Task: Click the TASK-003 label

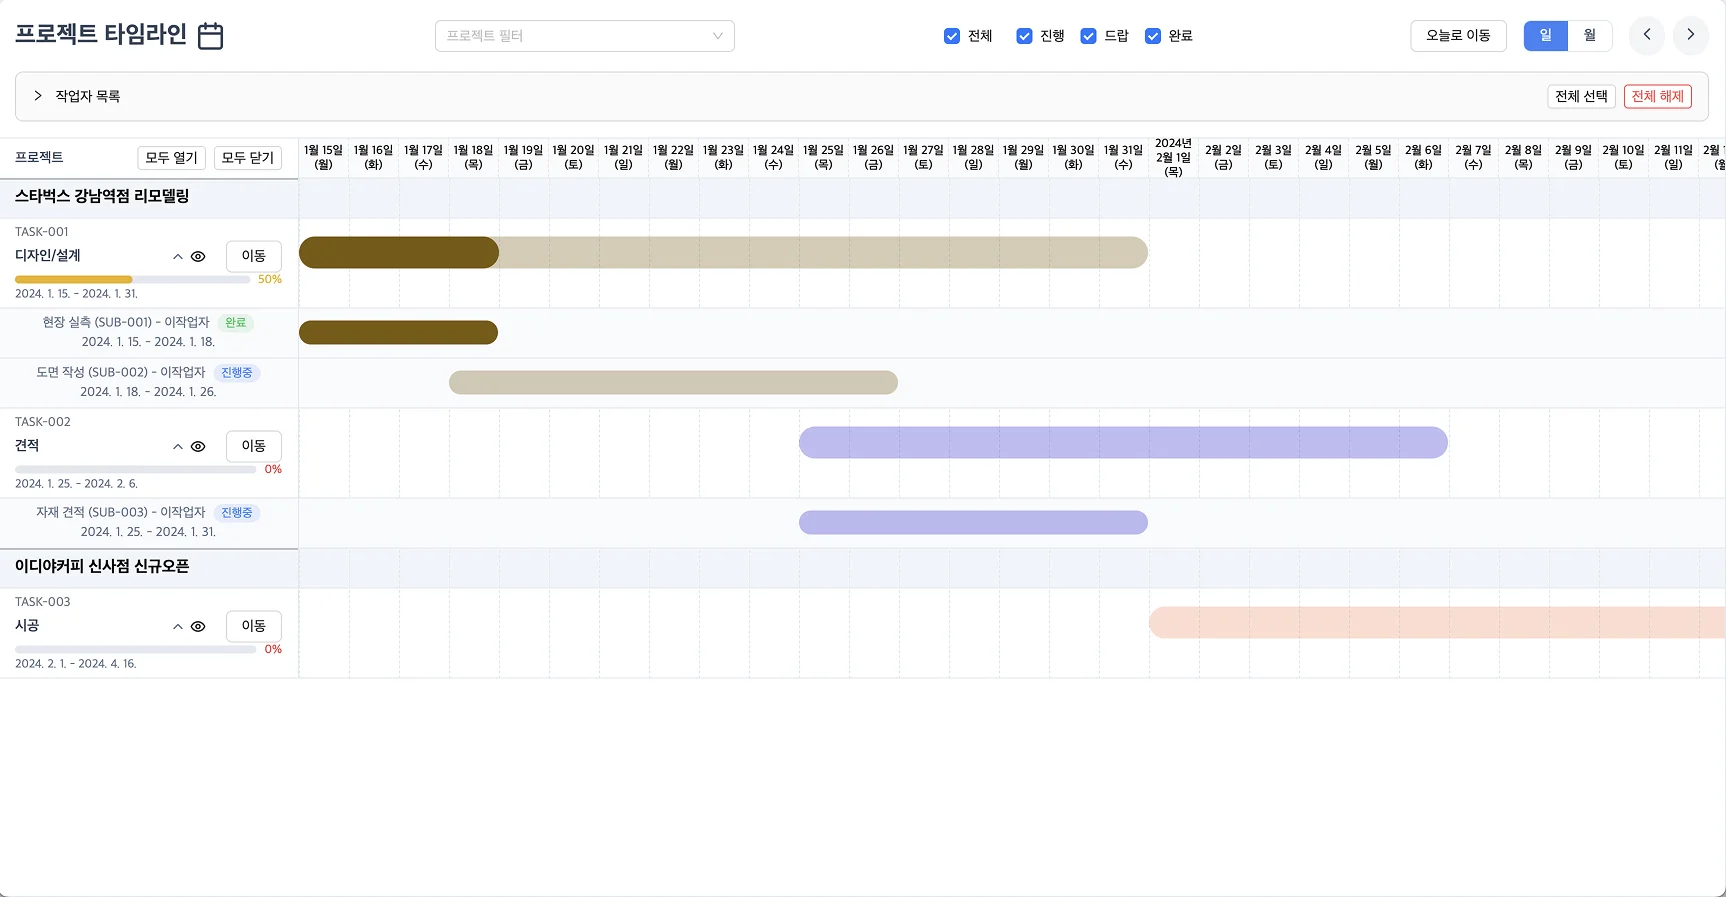Action: click(43, 602)
